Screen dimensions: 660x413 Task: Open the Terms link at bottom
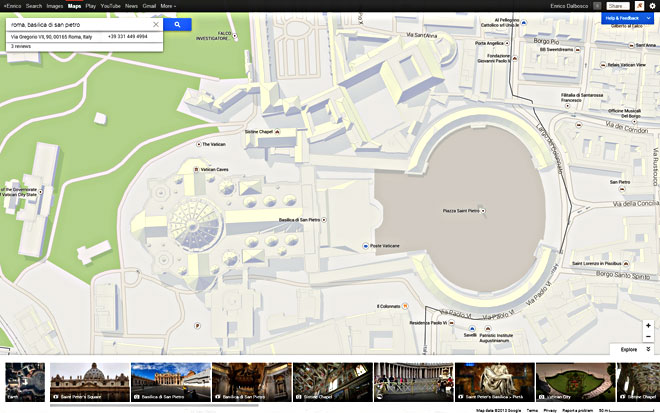pos(532,410)
